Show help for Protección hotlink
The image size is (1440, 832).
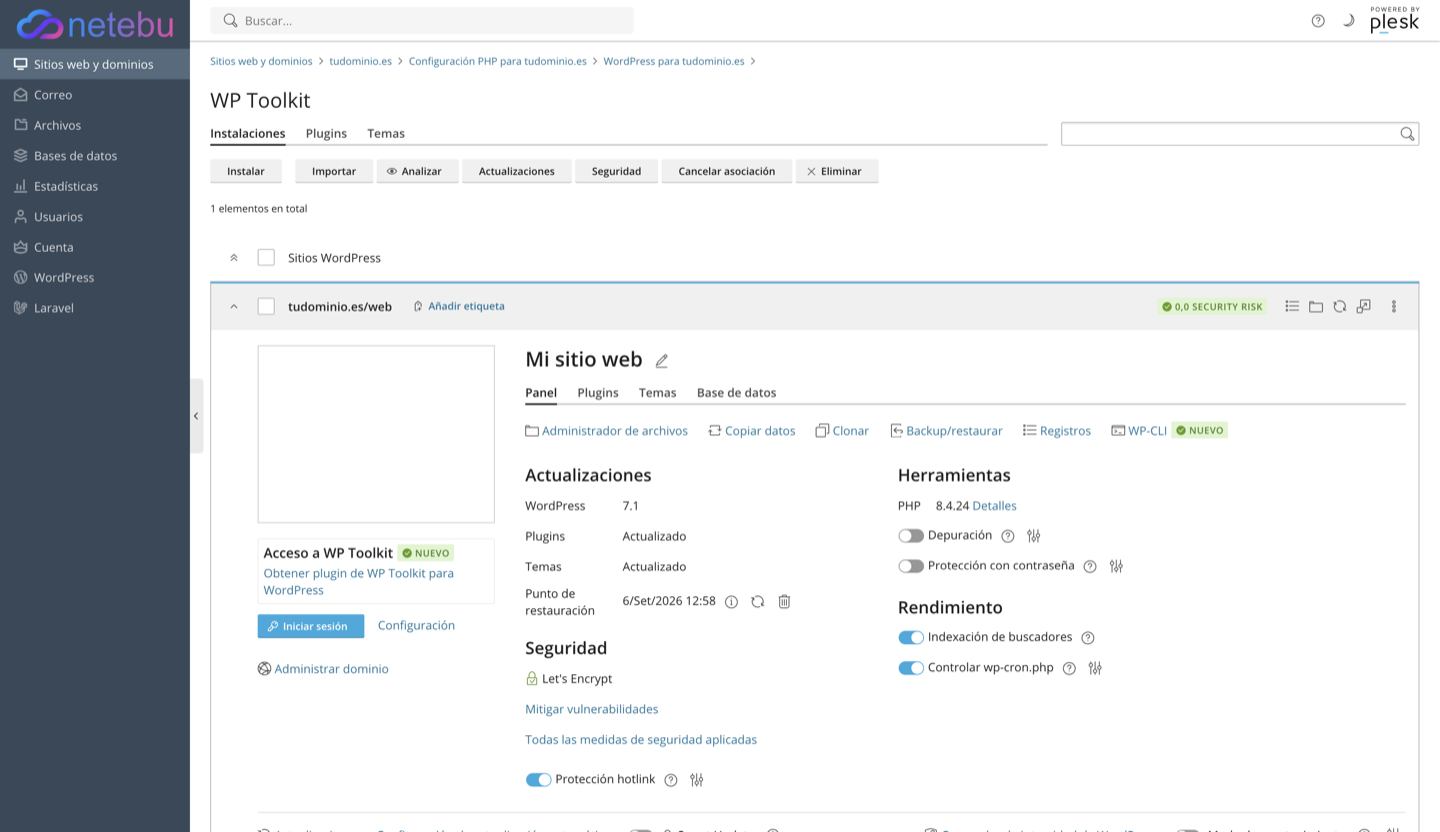click(x=671, y=780)
